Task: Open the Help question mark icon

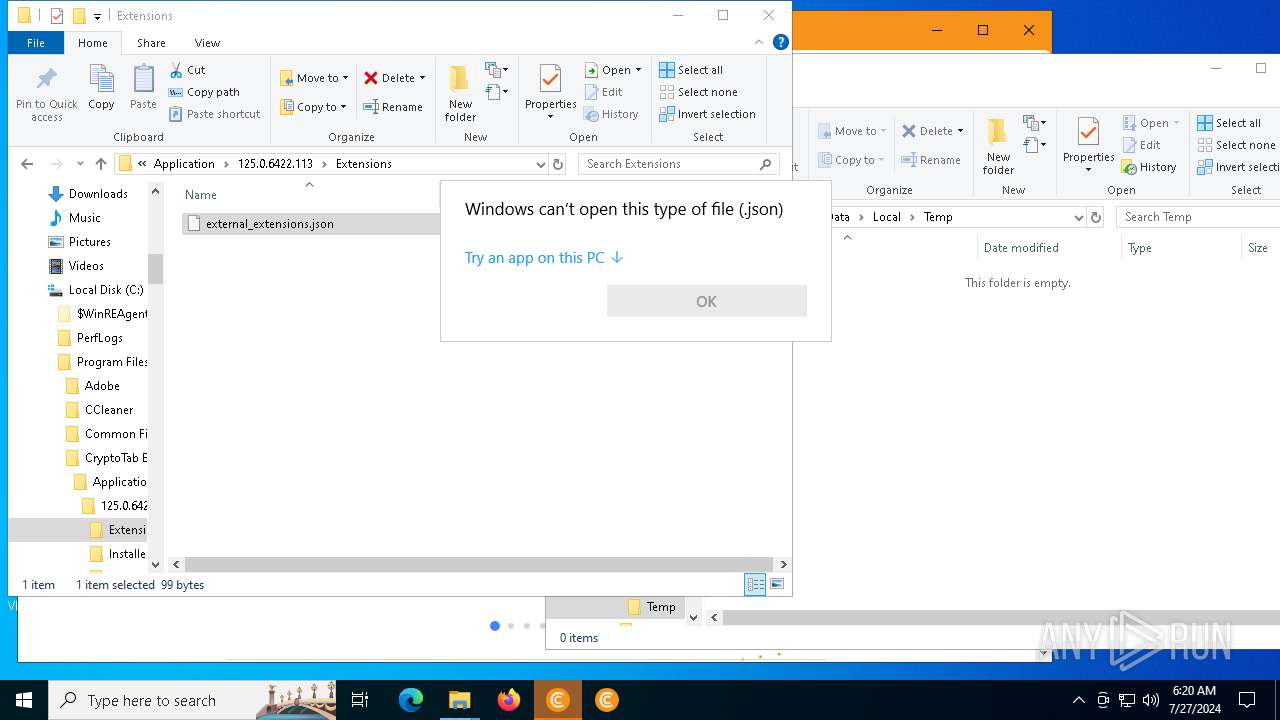Action: pyautogui.click(x=781, y=42)
